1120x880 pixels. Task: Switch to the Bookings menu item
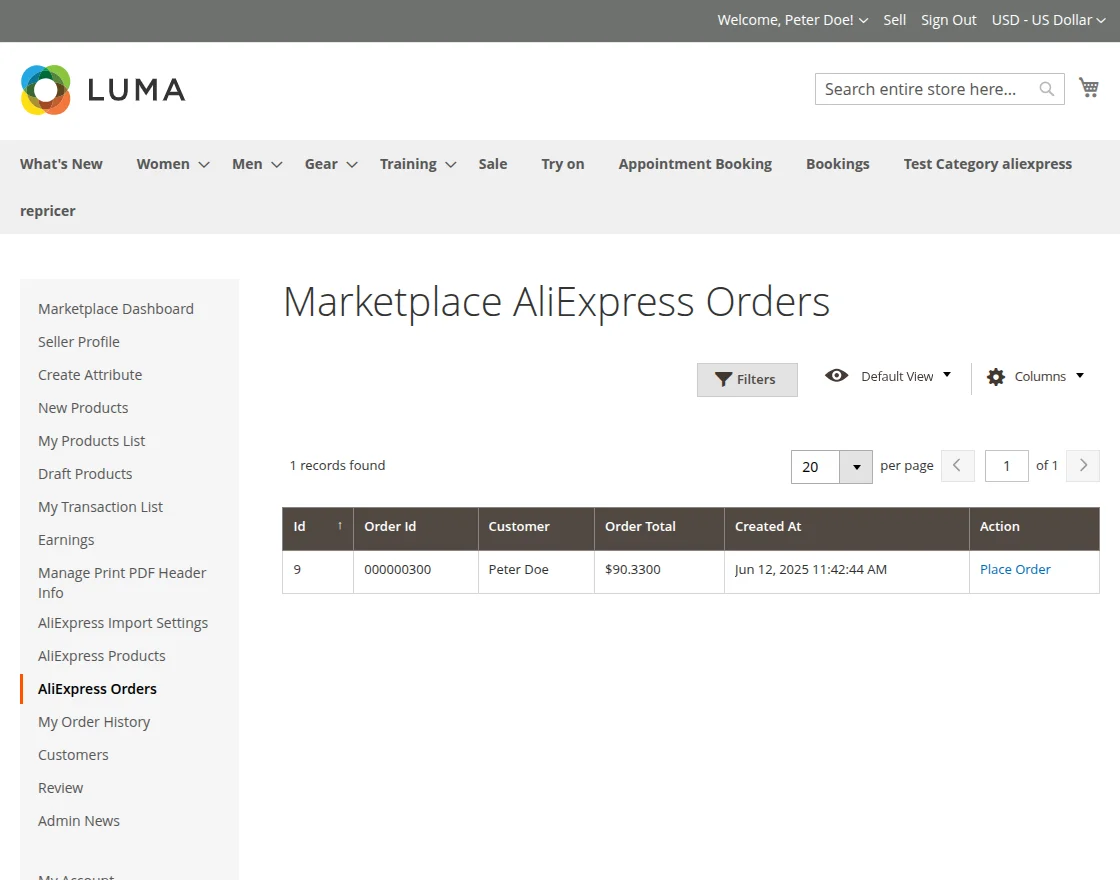[x=838, y=163]
